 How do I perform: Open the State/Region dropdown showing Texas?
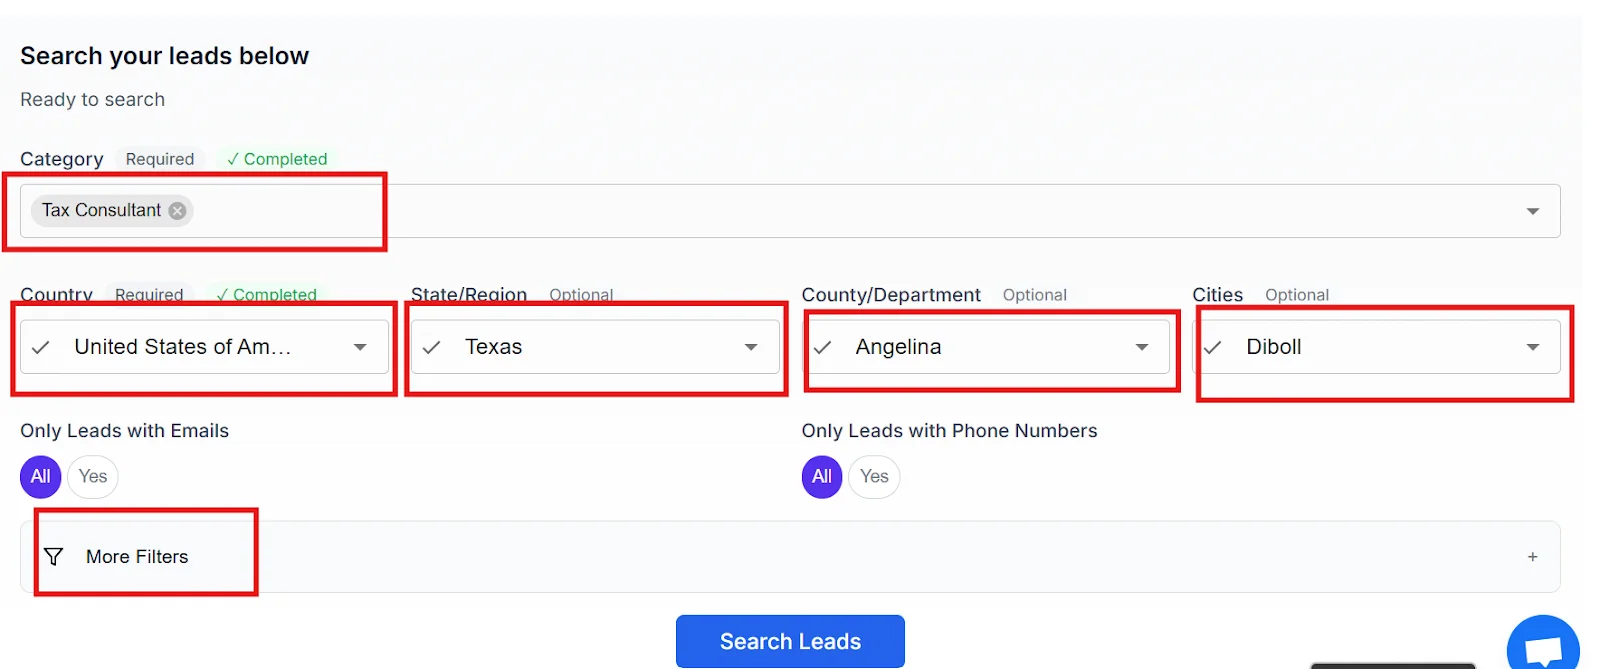click(750, 347)
